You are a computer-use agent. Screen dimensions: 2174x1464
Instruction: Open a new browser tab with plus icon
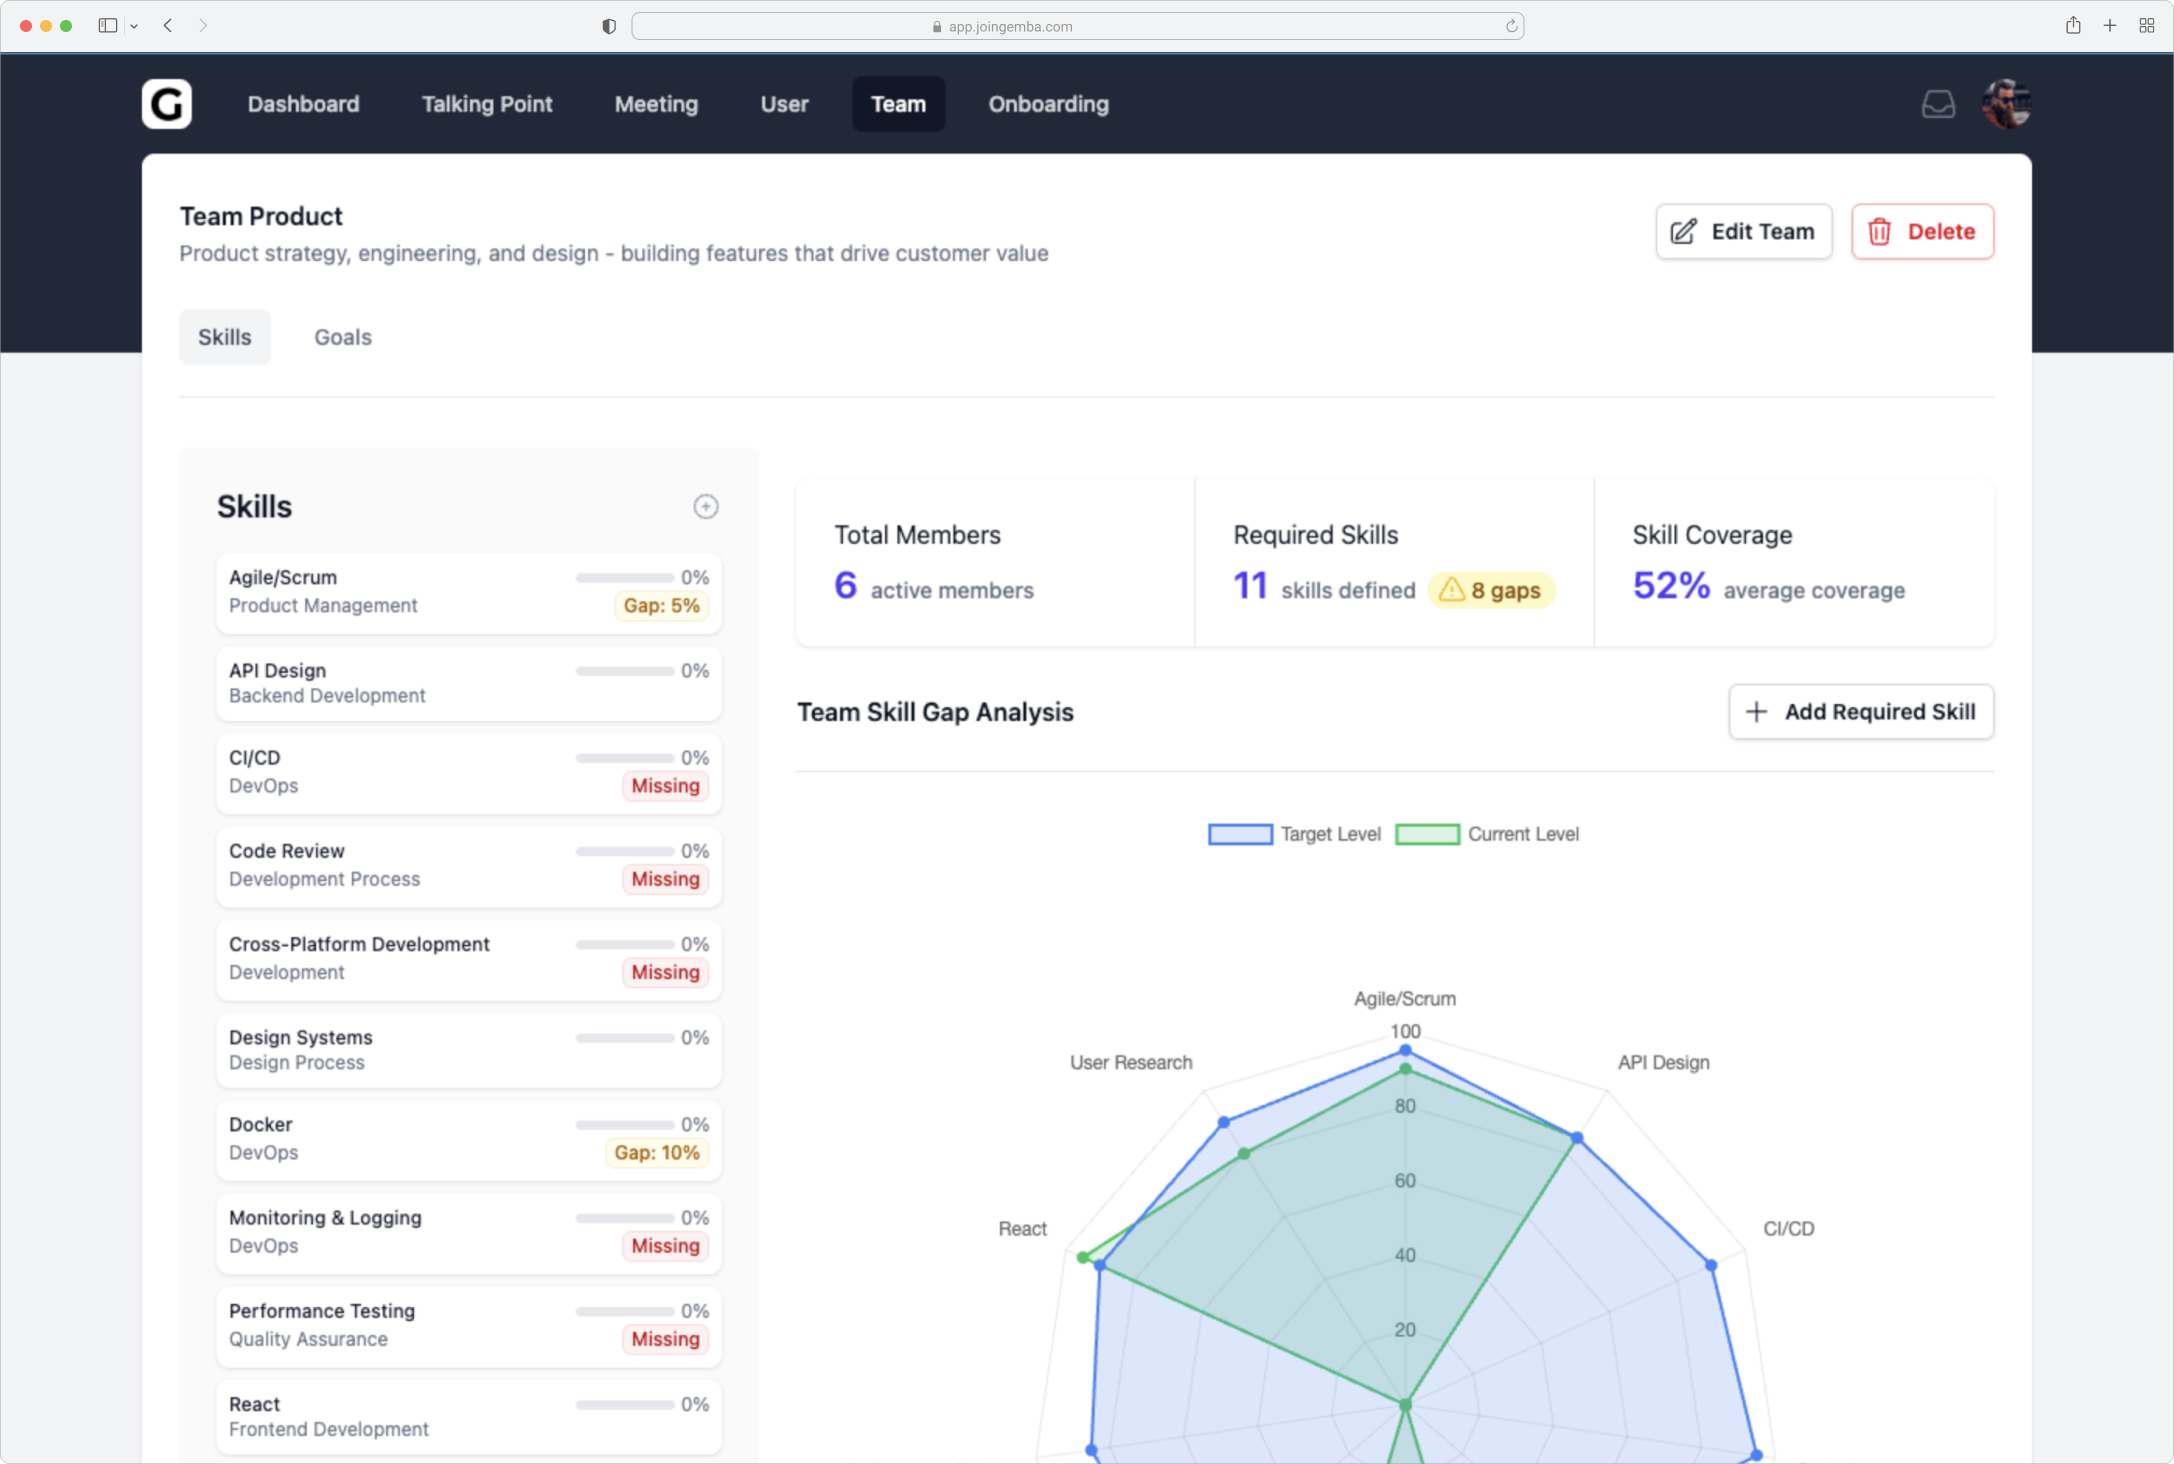pyautogui.click(x=2110, y=26)
